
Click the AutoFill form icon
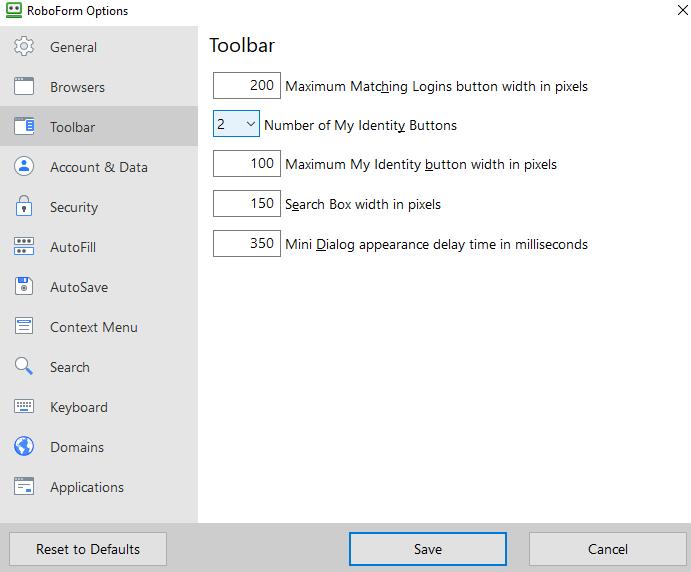pos(24,247)
